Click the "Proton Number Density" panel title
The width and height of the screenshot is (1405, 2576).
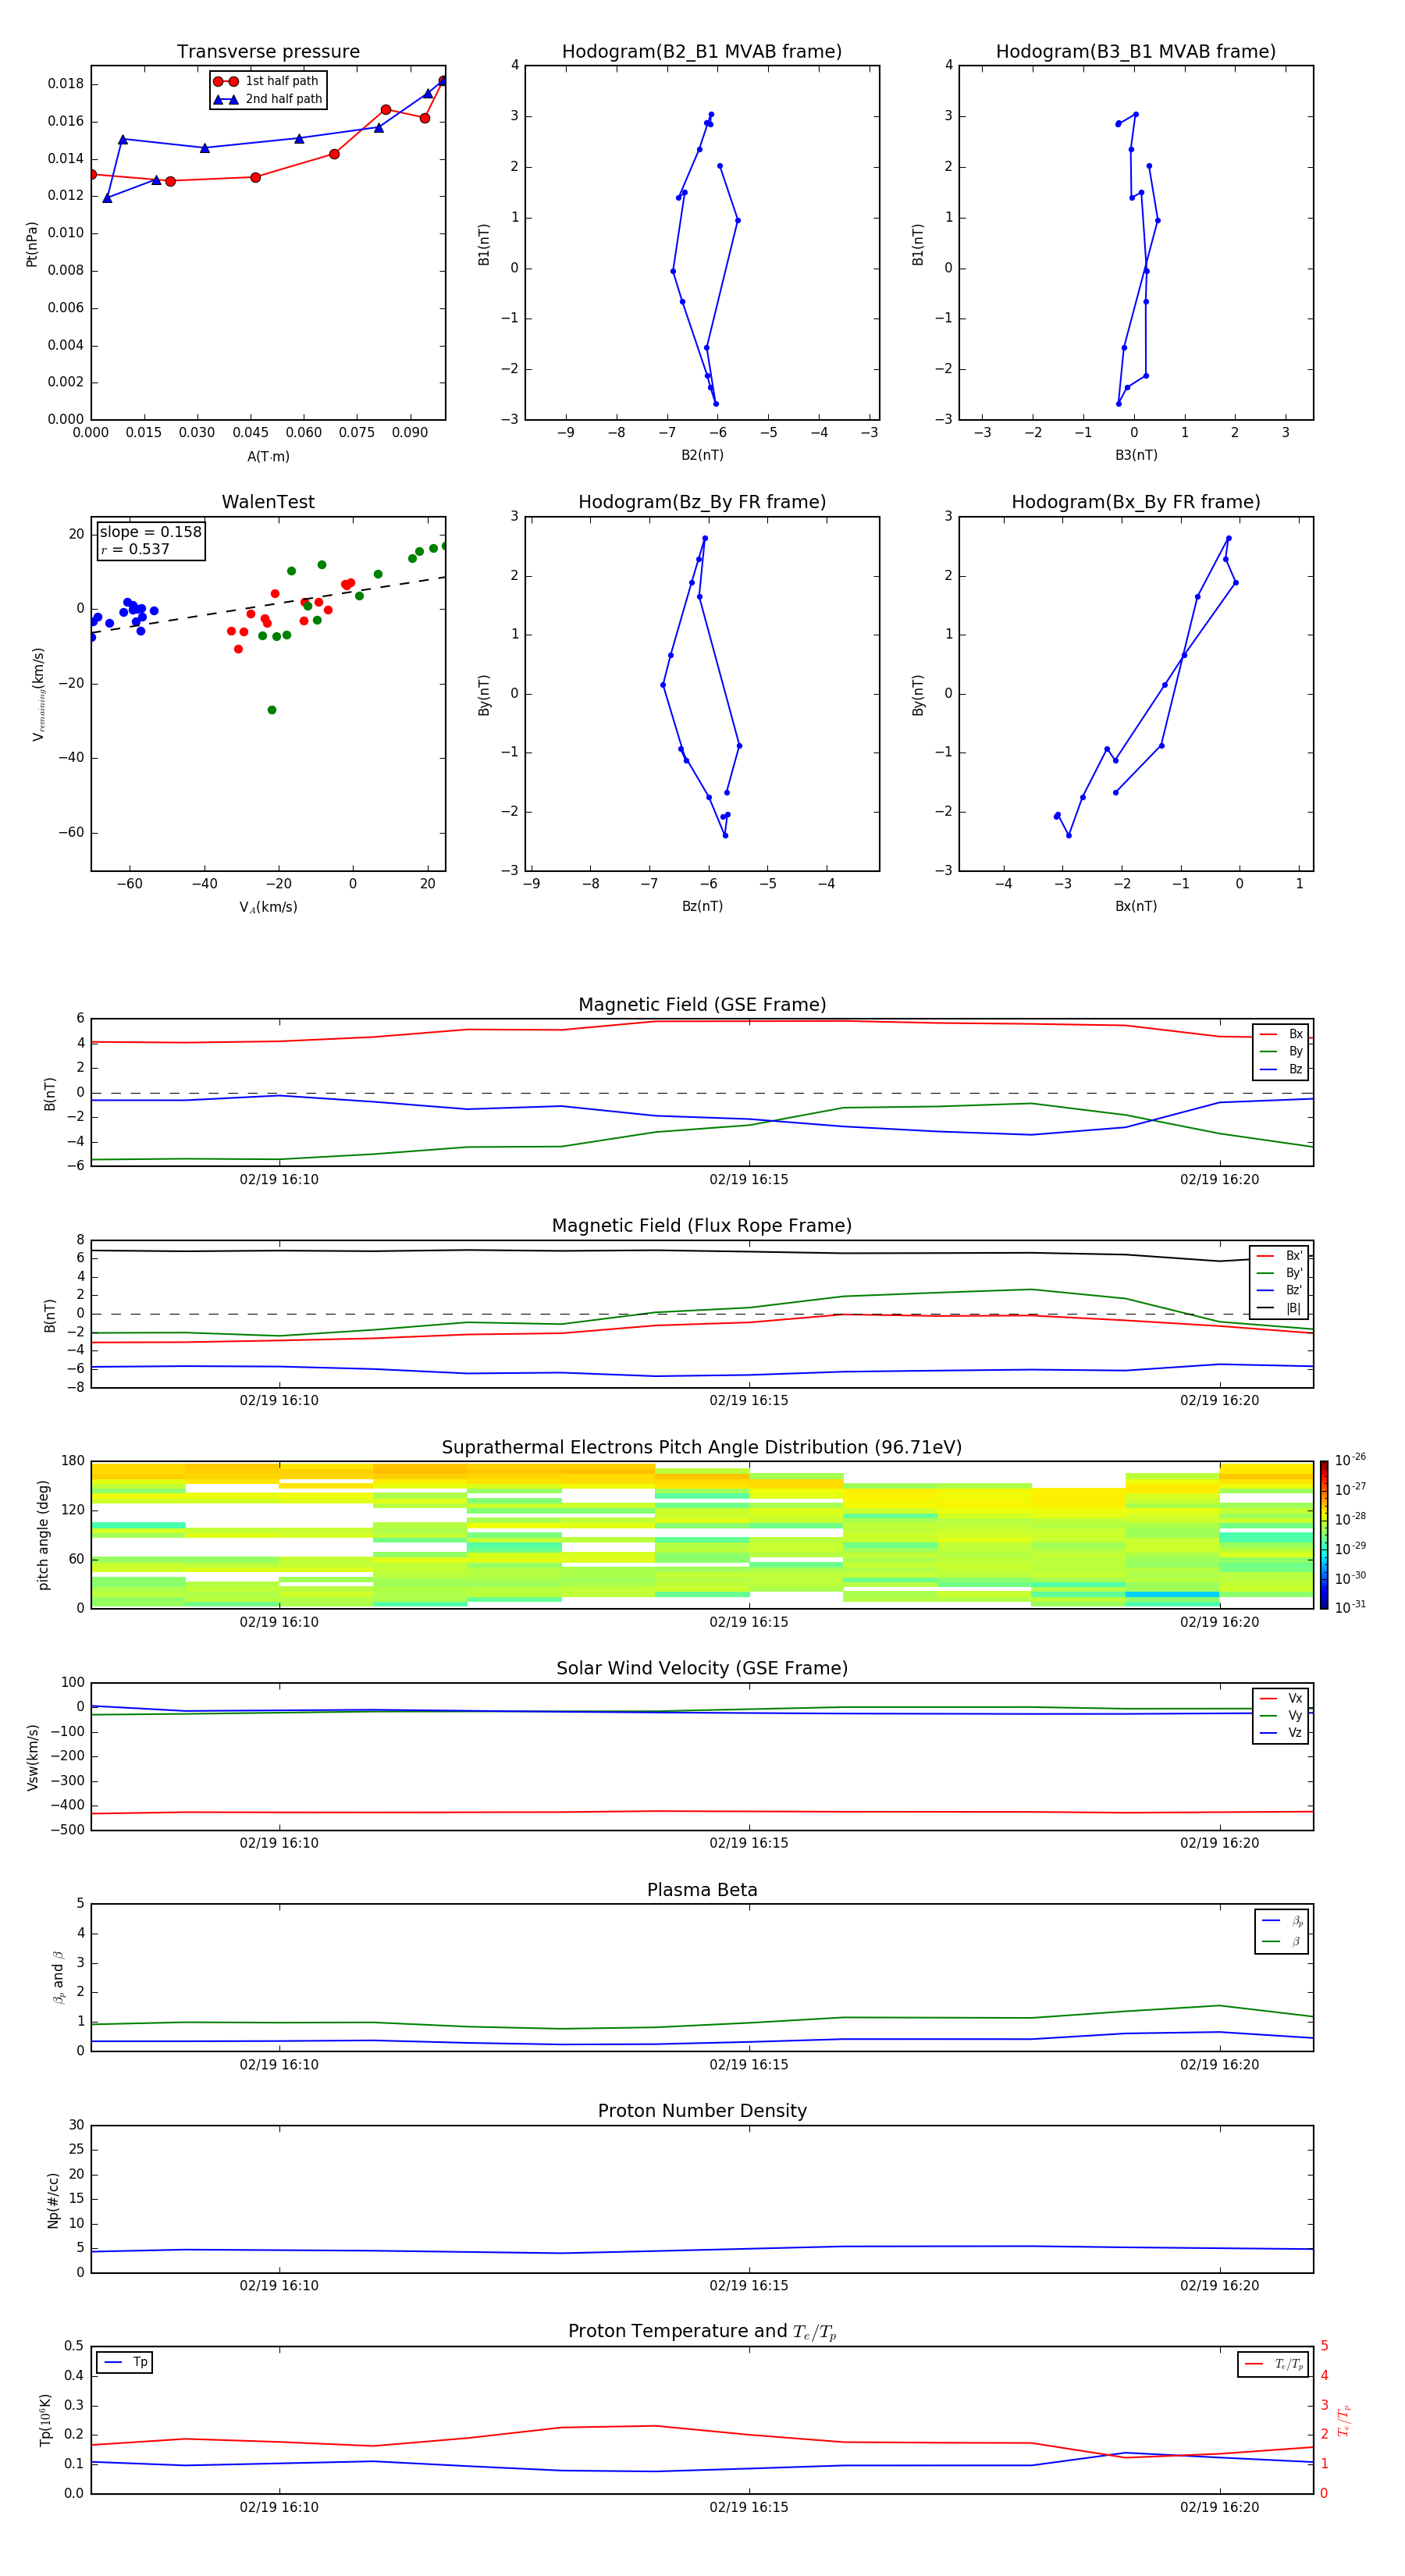(702, 2111)
